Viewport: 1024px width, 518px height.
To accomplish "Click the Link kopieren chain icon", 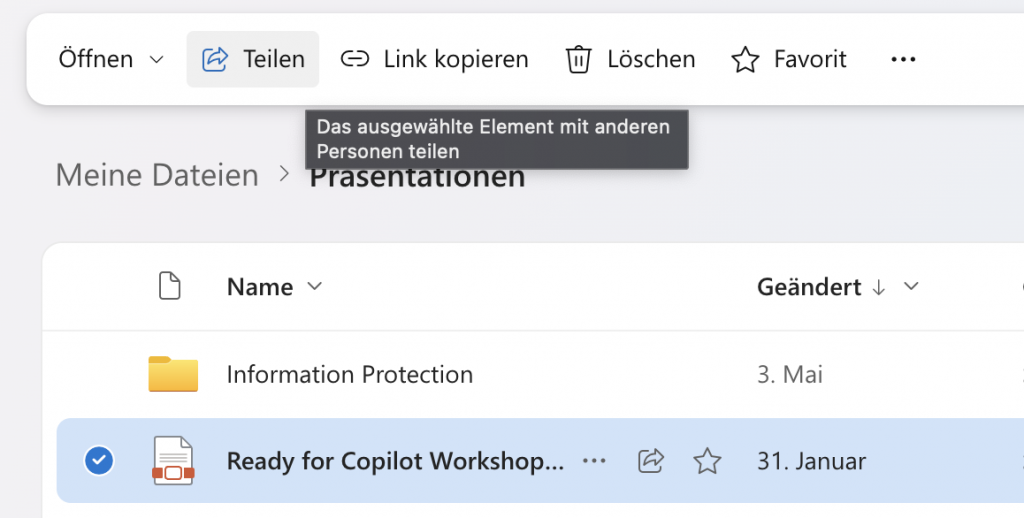I will 355,60.
